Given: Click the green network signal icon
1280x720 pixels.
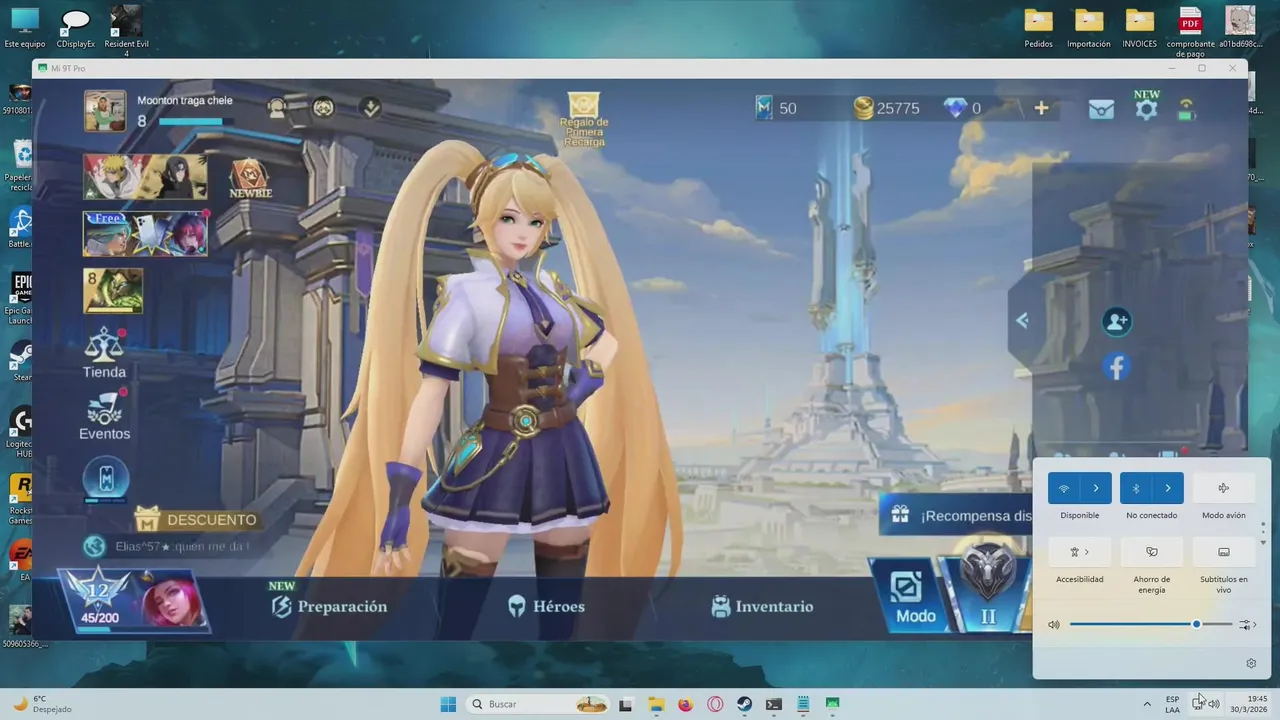Looking at the screenshot, I should (x=1186, y=109).
